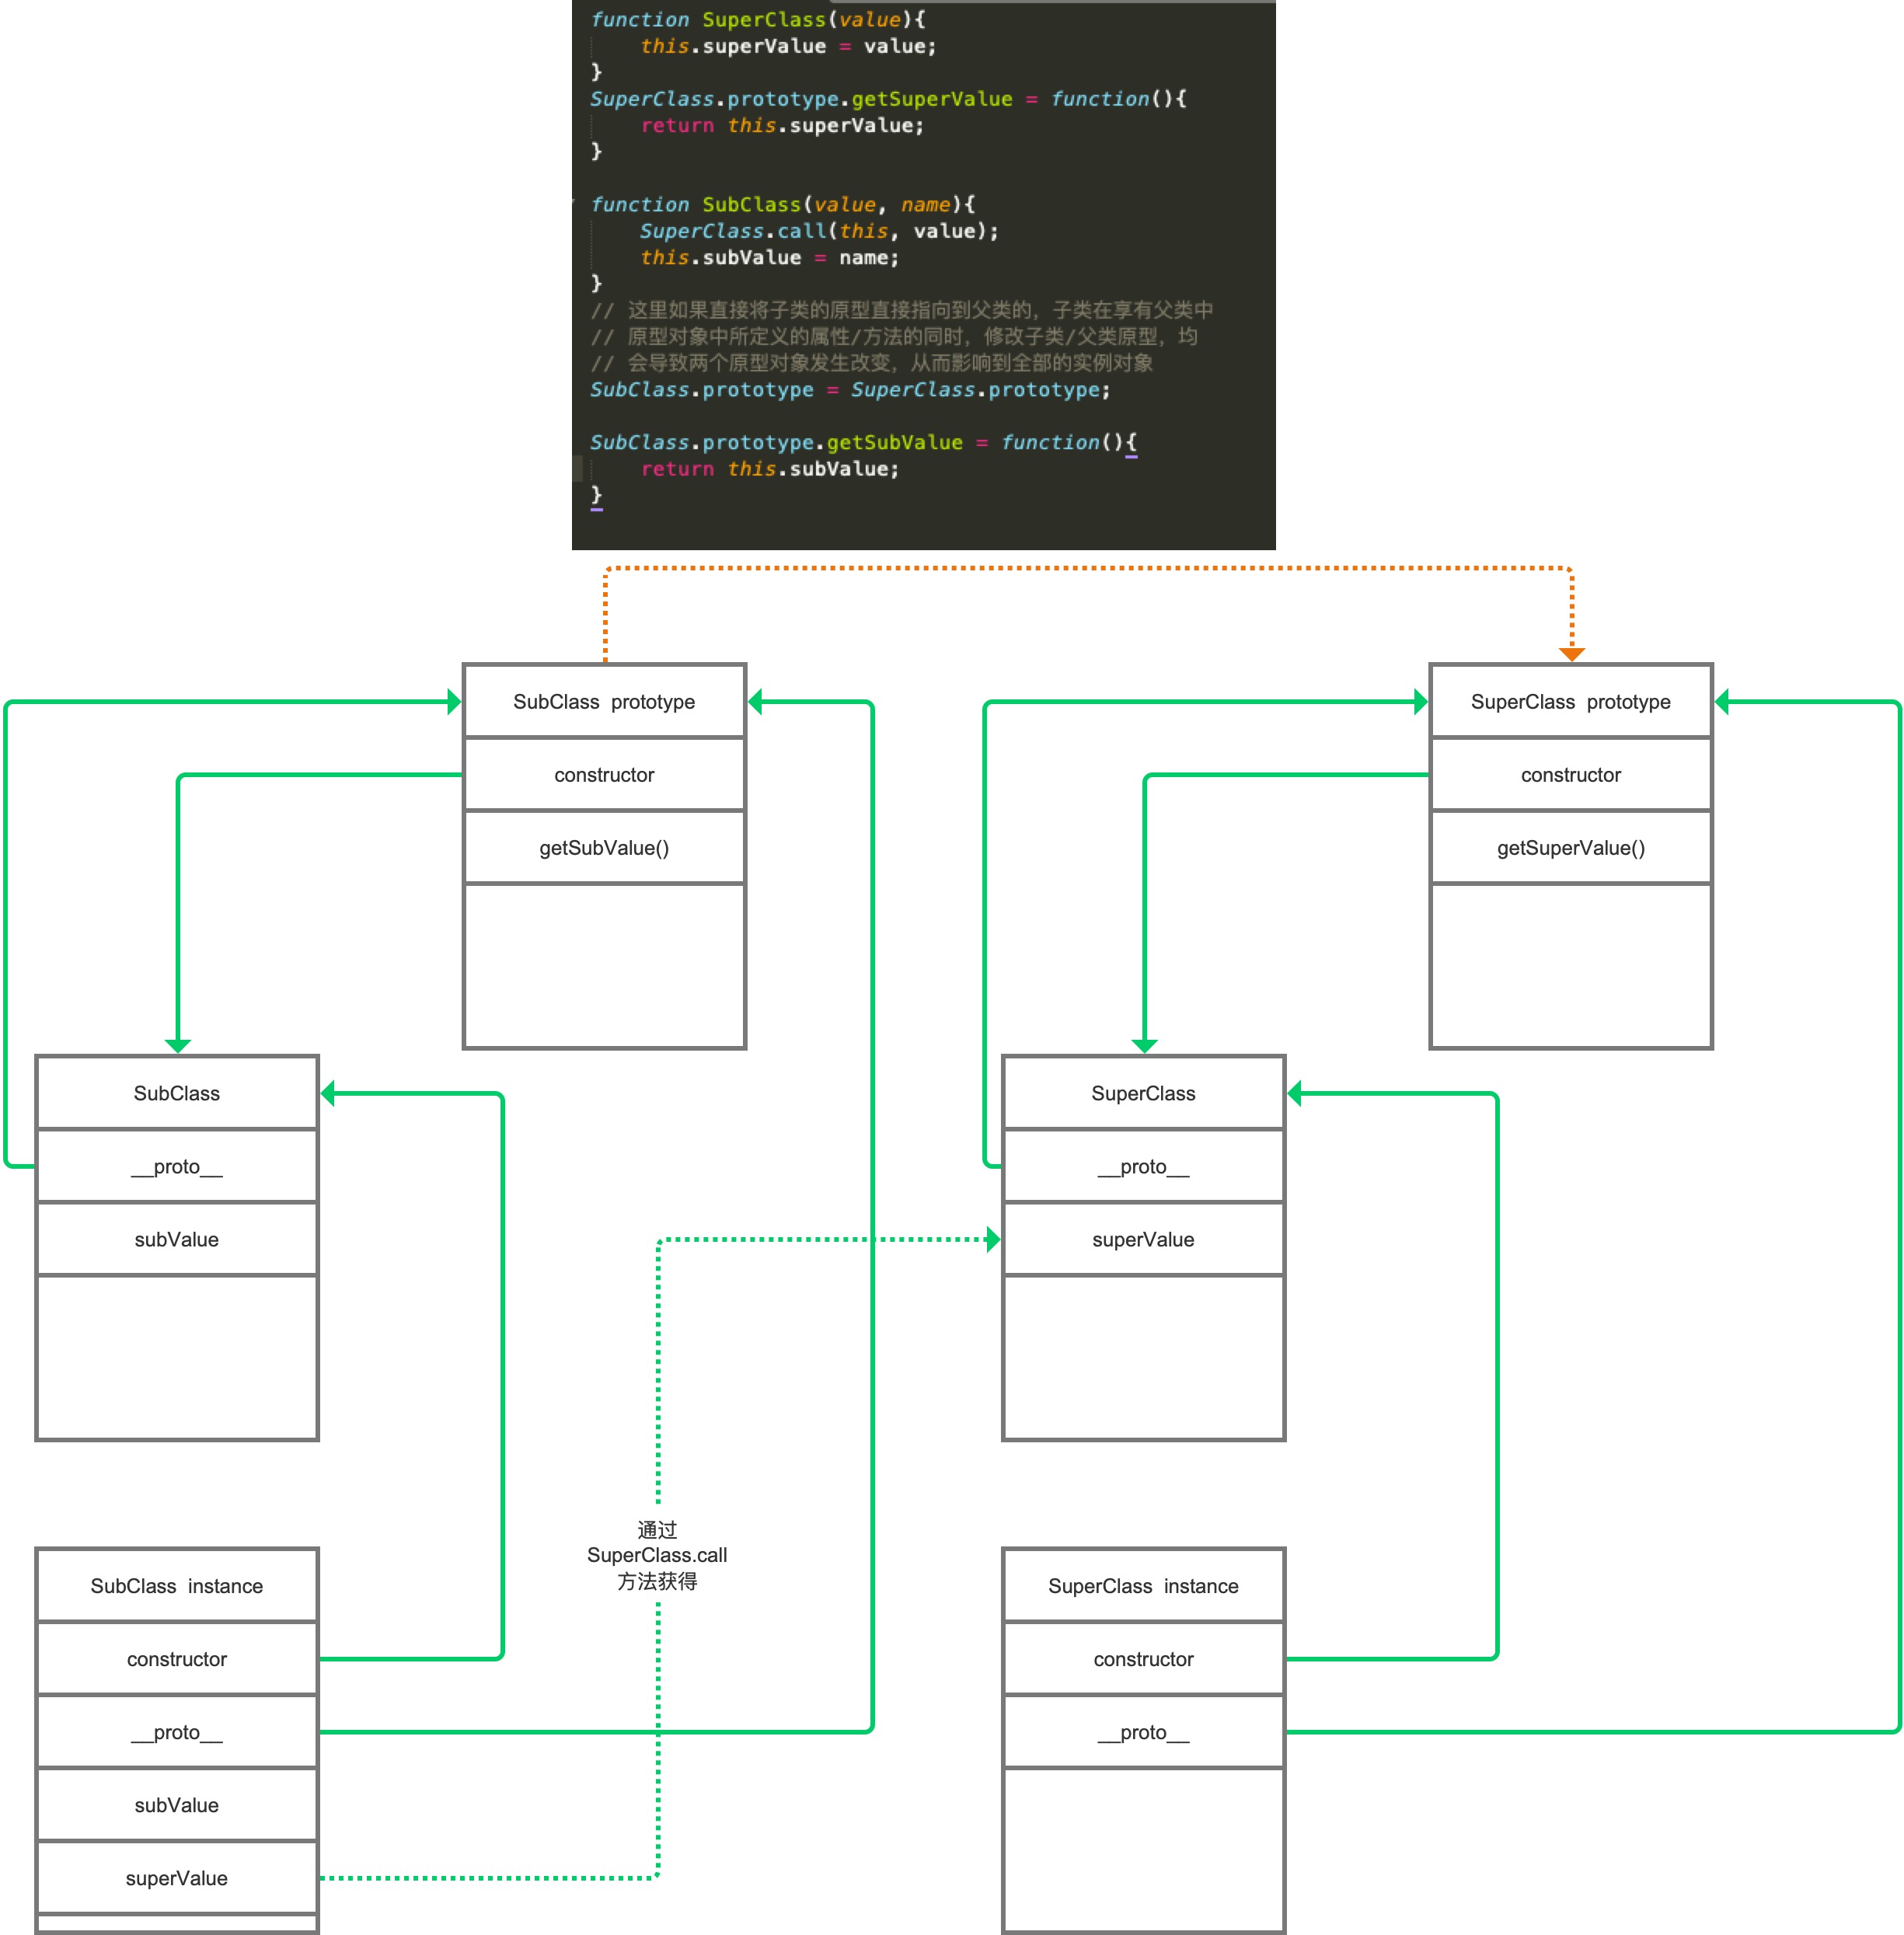Screen dimensions: 1904x1935
Task: Select the 'SubClass instance' header
Action: click(177, 1585)
